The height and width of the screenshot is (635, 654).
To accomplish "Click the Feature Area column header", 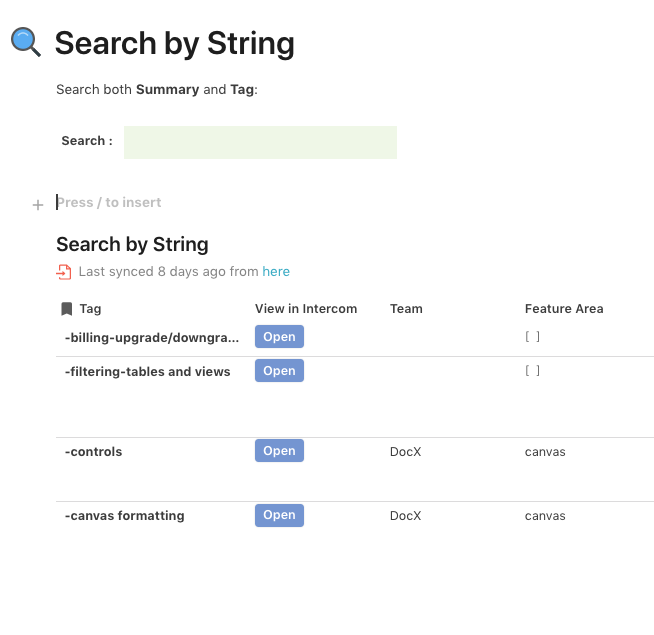I will 564,309.
